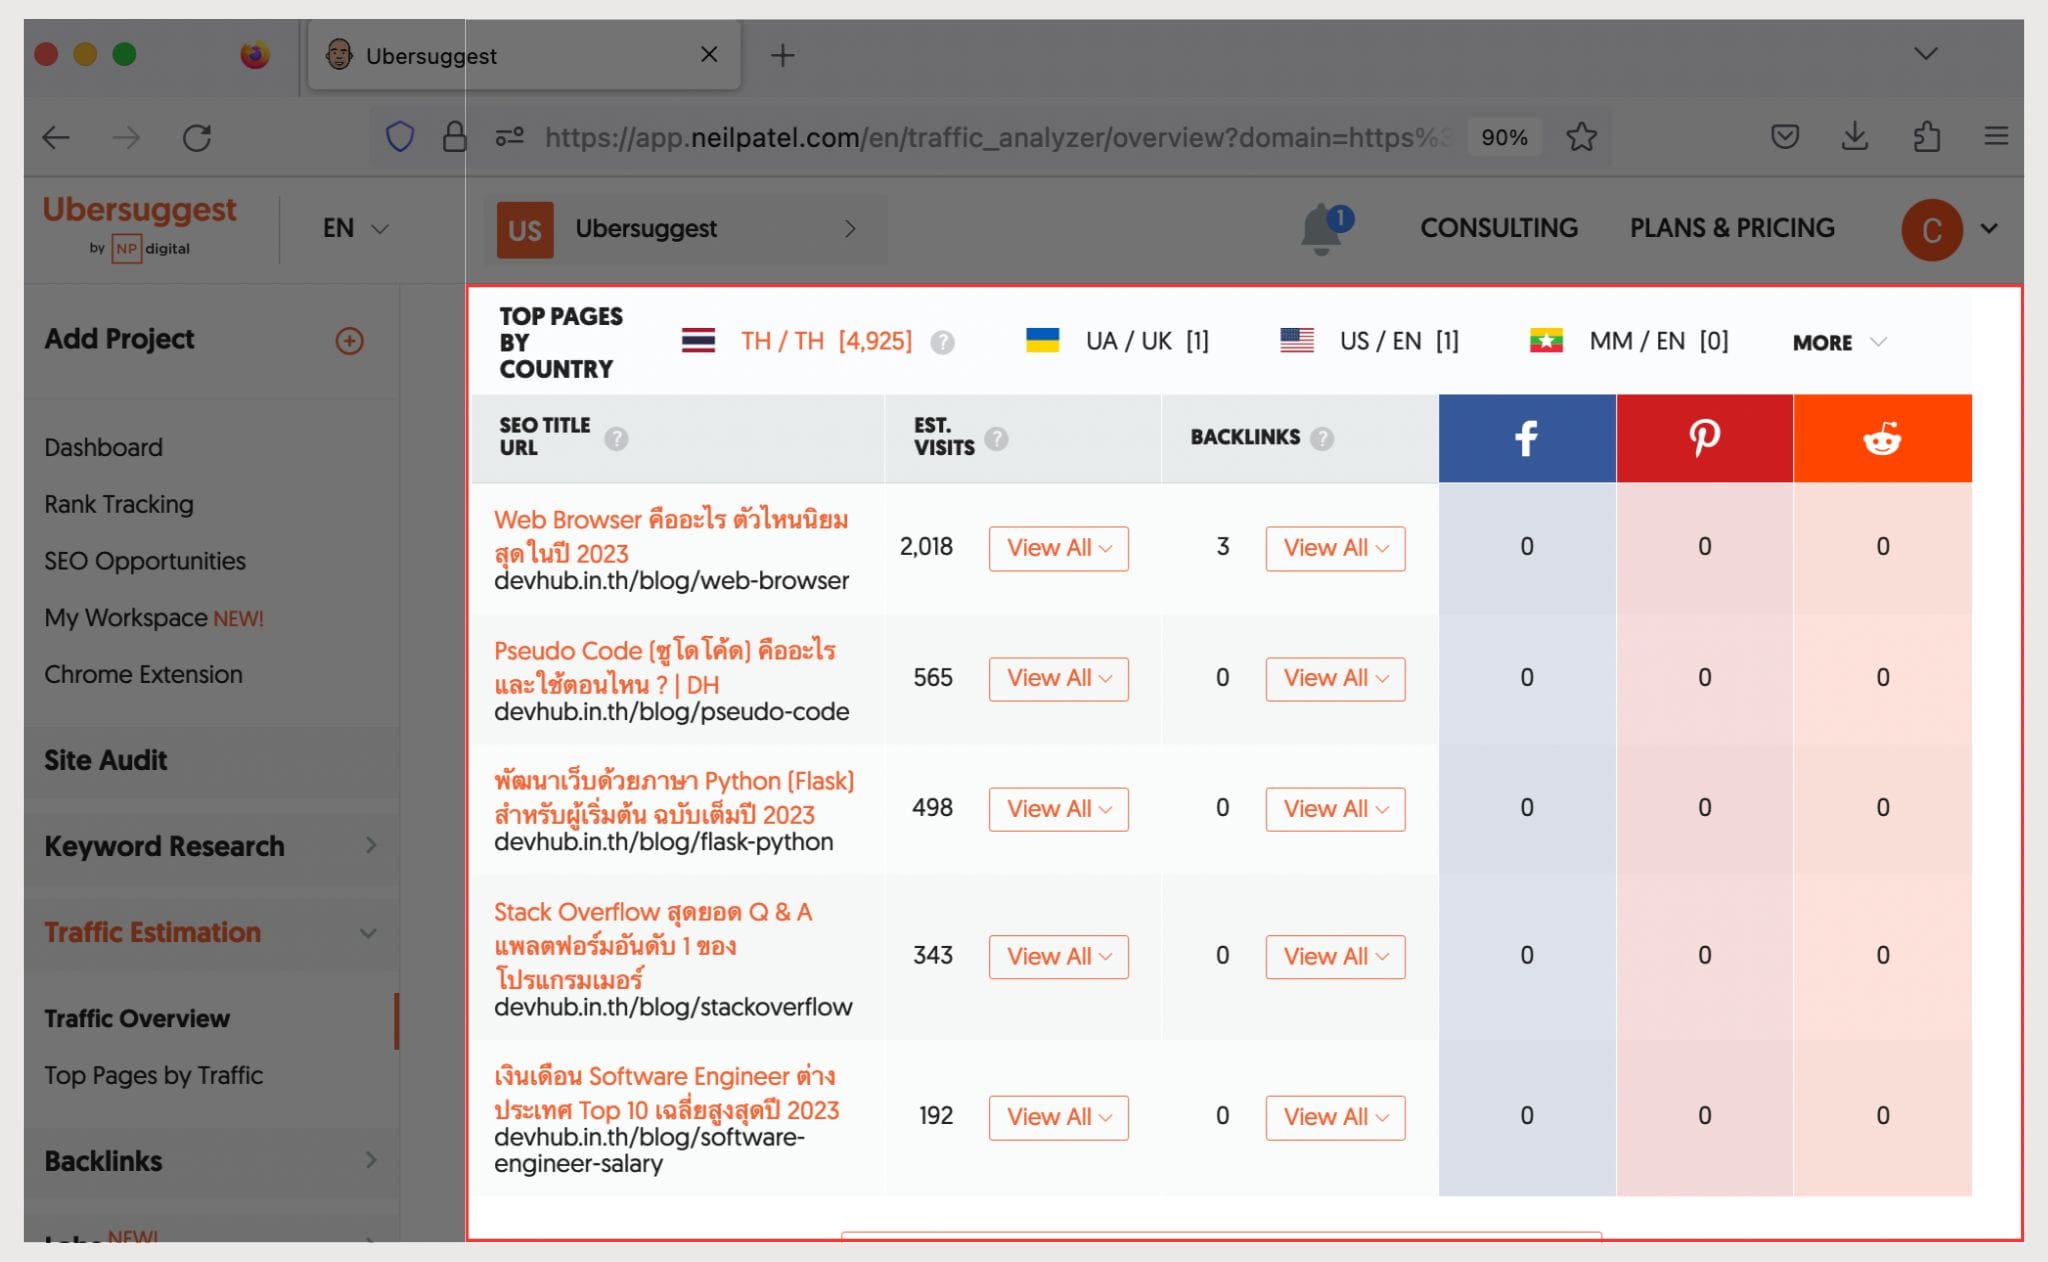Screen dimensions: 2048x1262
Task: Expand backlinks View All for flask-python row
Action: coord(1335,809)
